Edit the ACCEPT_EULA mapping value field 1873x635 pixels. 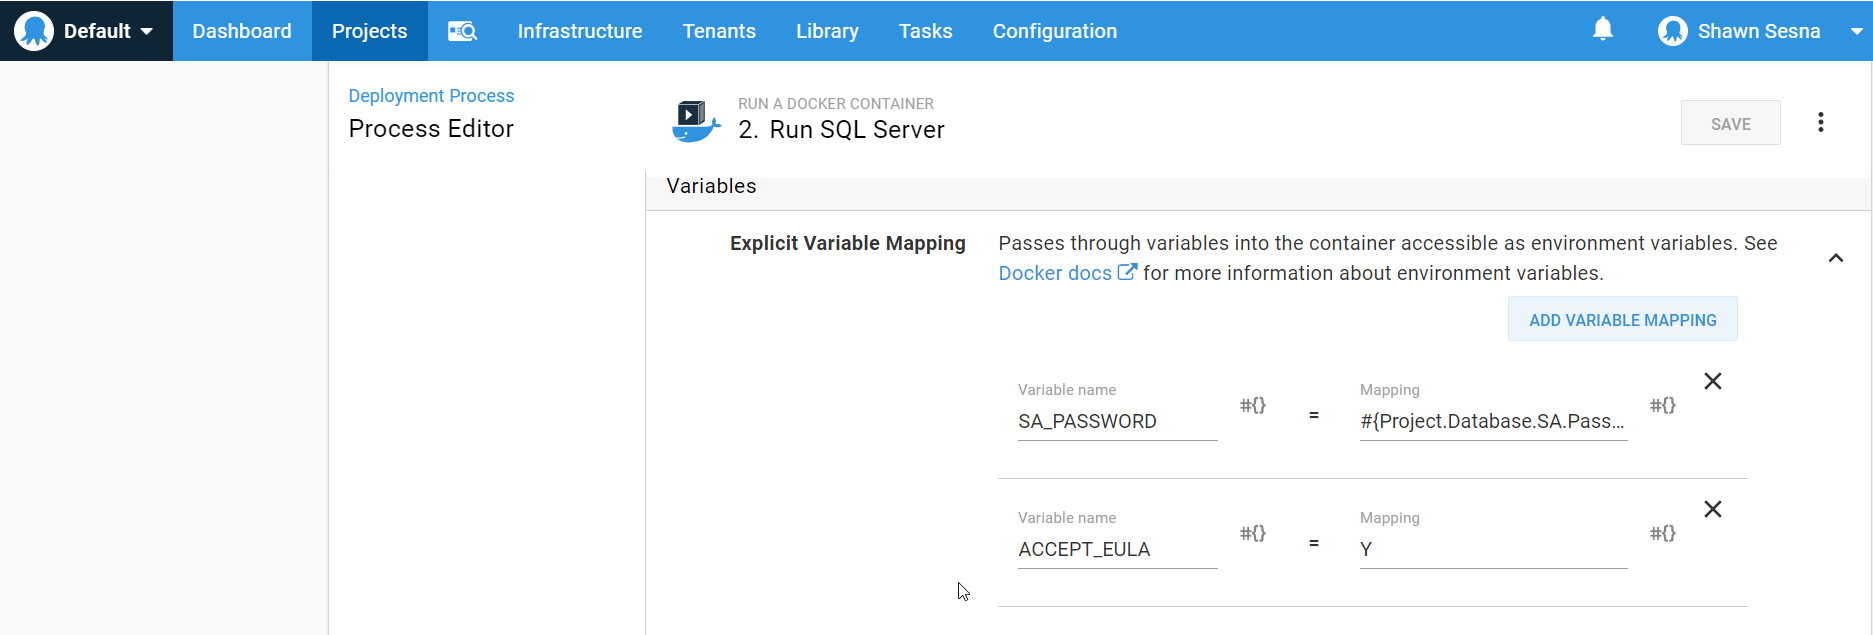click(x=1492, y=549)
